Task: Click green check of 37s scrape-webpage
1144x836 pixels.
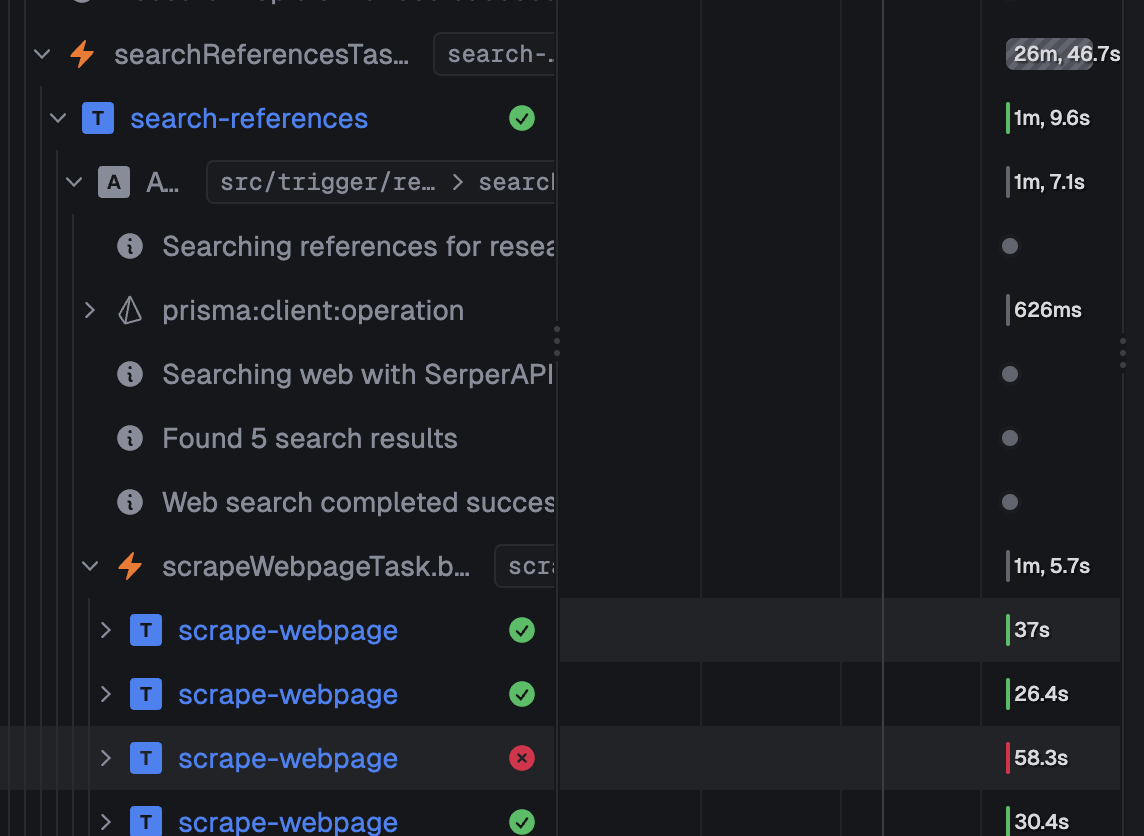Action: tap(522, 630)
